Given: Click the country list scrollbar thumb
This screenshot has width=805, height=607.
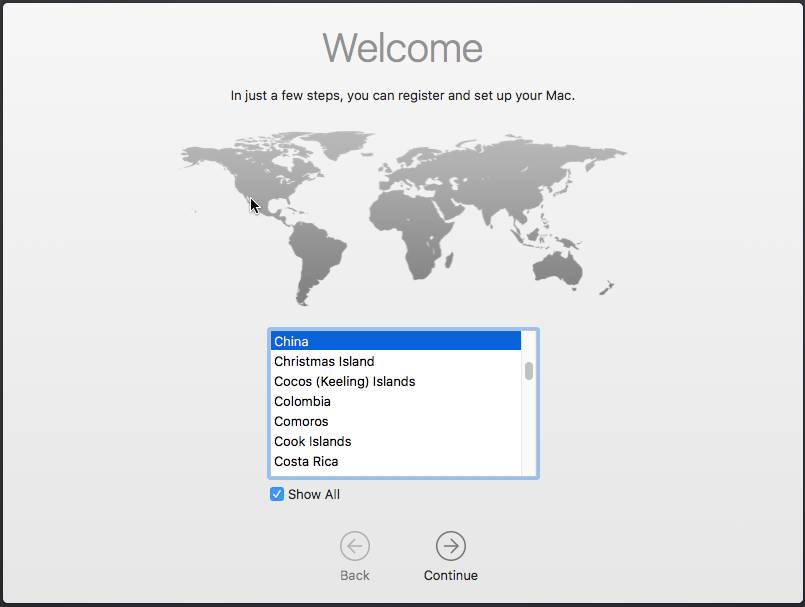Looking at the screenshot, I should (529, 371).
